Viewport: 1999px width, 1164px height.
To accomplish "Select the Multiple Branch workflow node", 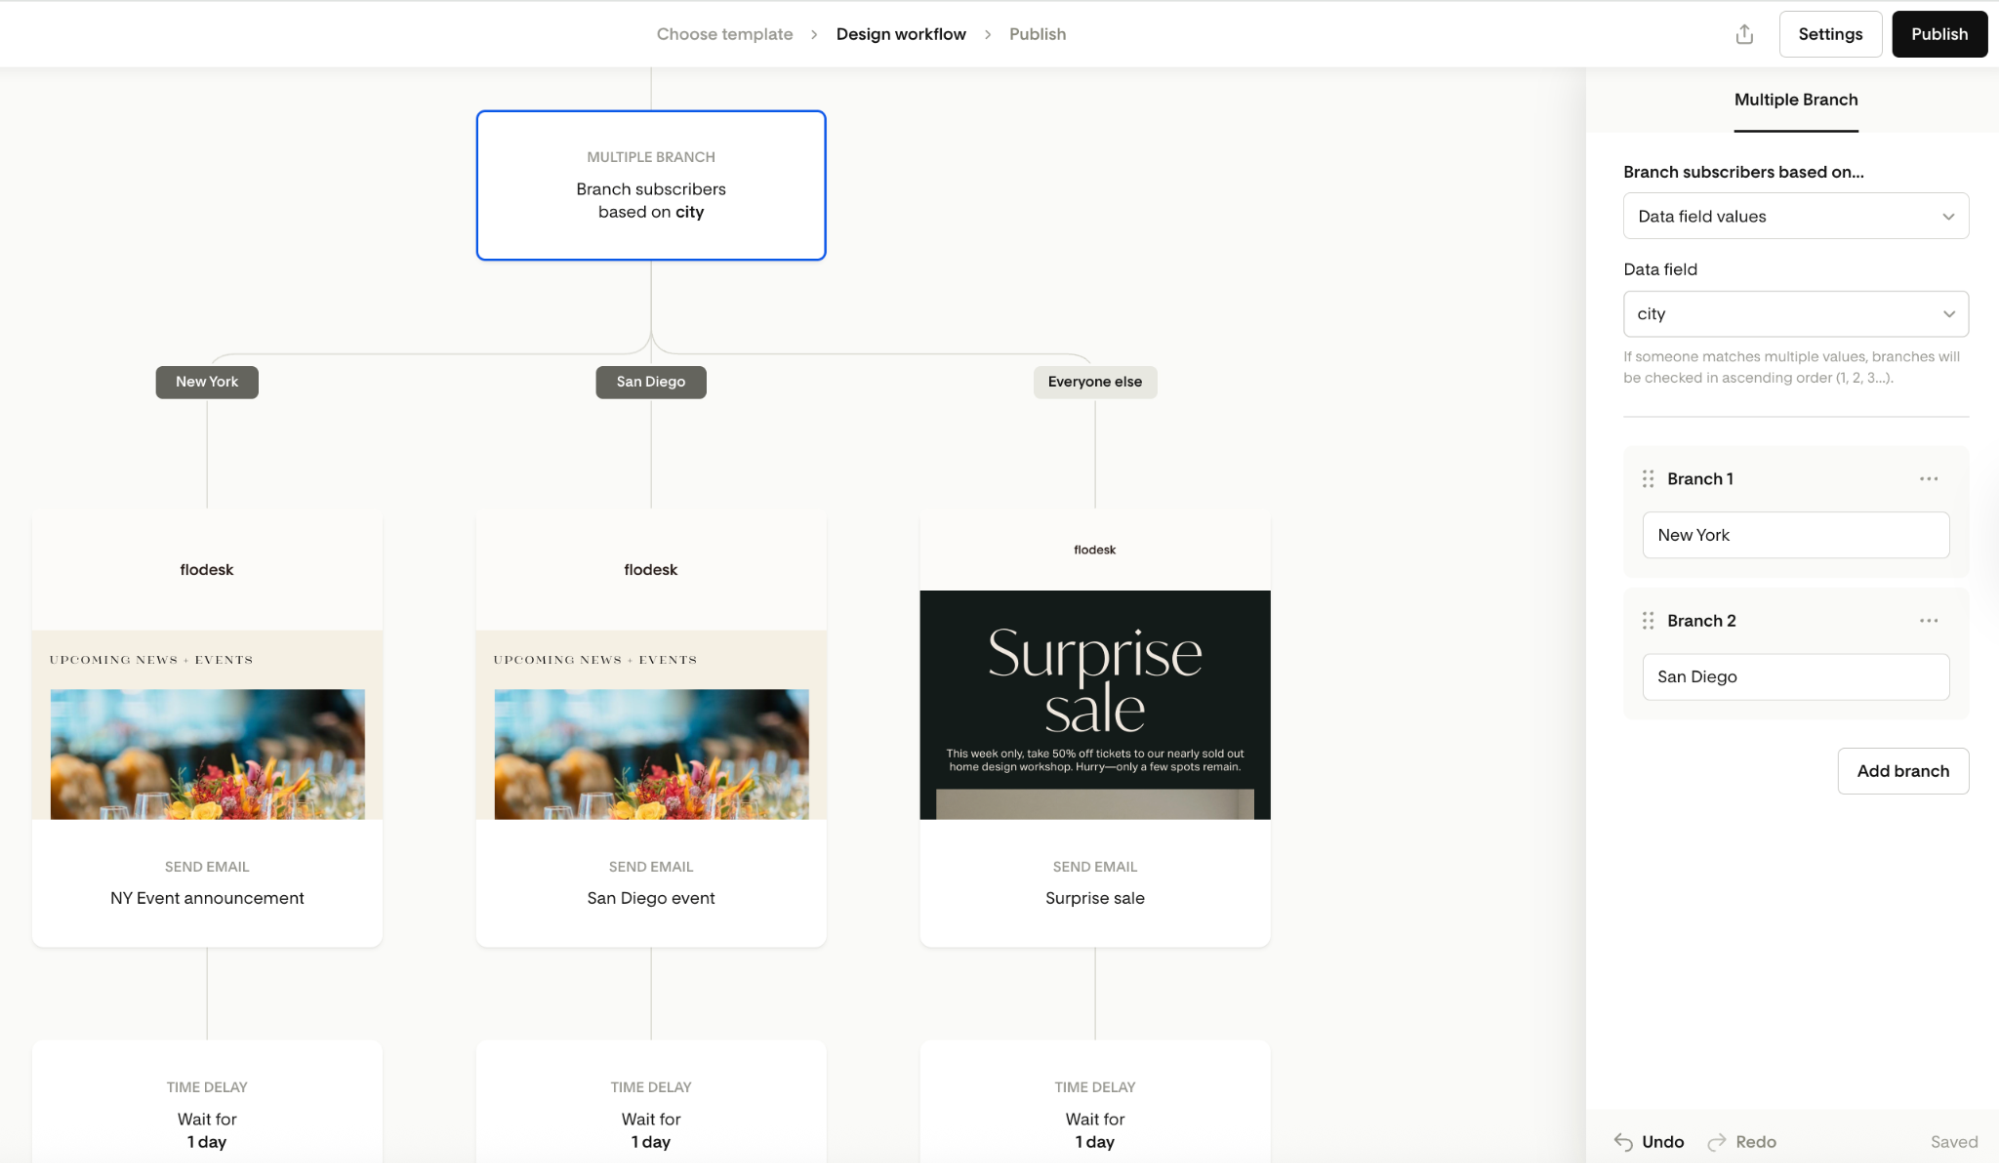I will [x=651, y=186].
